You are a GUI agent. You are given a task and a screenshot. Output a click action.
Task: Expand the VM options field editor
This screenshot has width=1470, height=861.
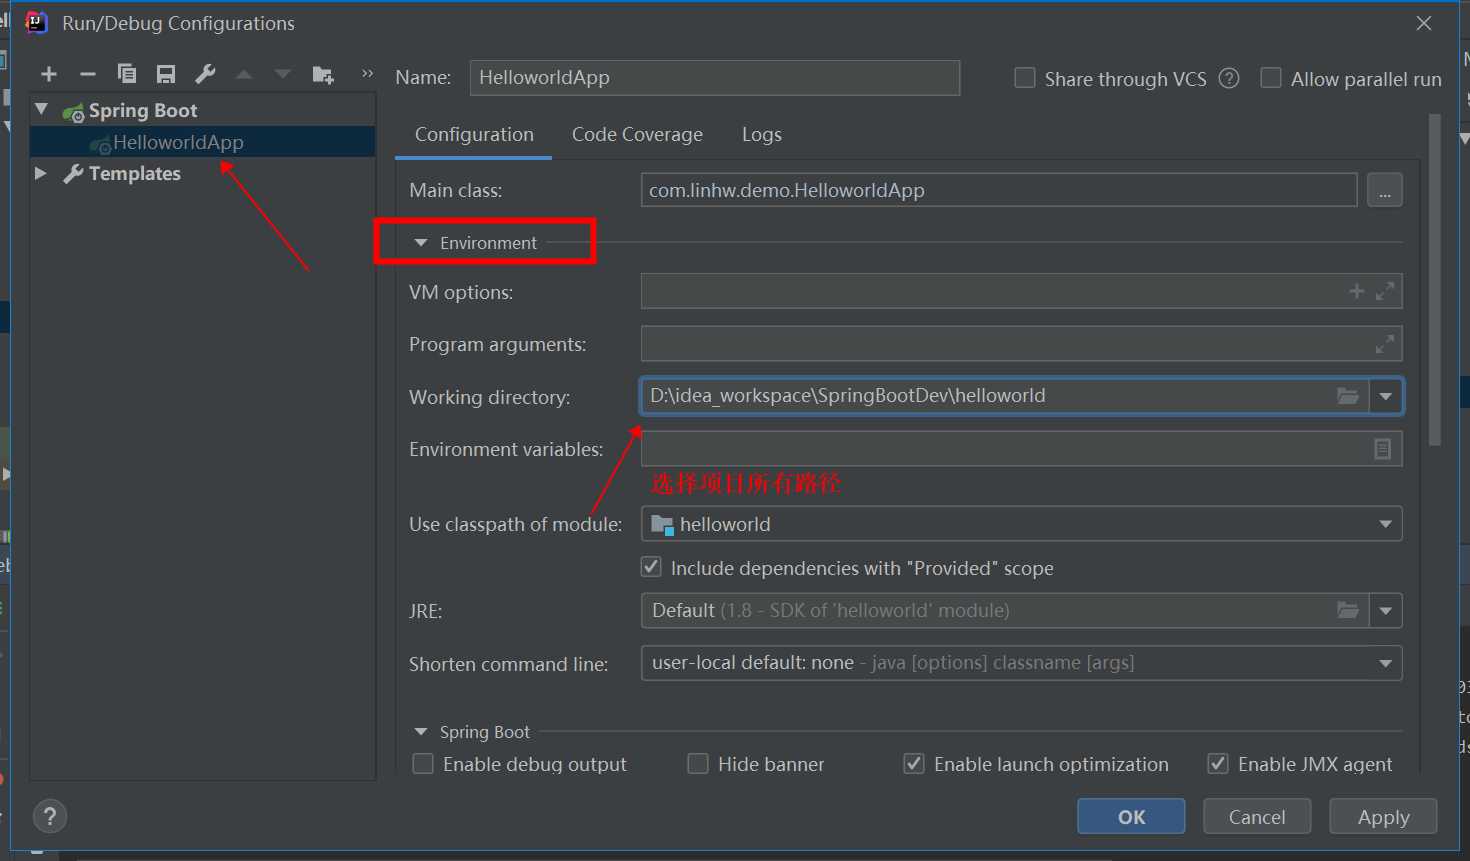click(x=1385, y=291)
